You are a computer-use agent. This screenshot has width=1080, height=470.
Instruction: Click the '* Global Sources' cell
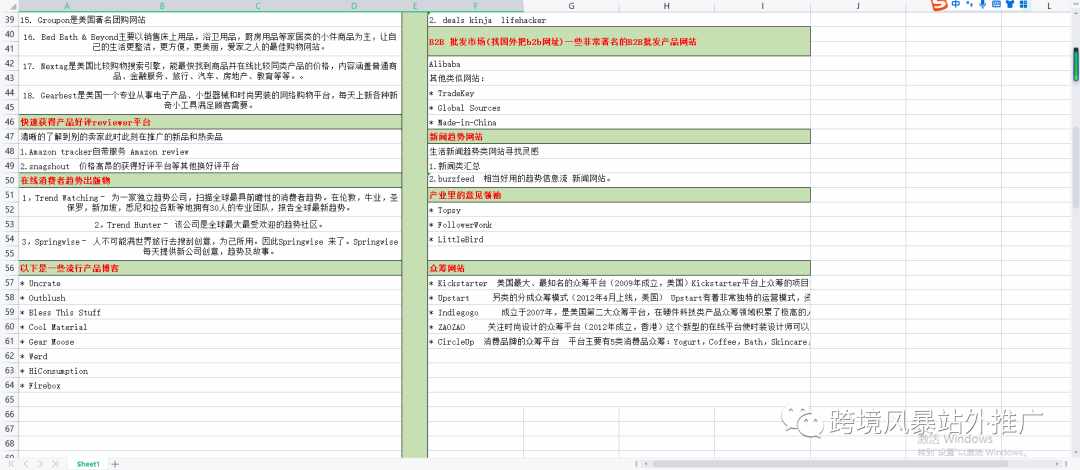[619, 108]
